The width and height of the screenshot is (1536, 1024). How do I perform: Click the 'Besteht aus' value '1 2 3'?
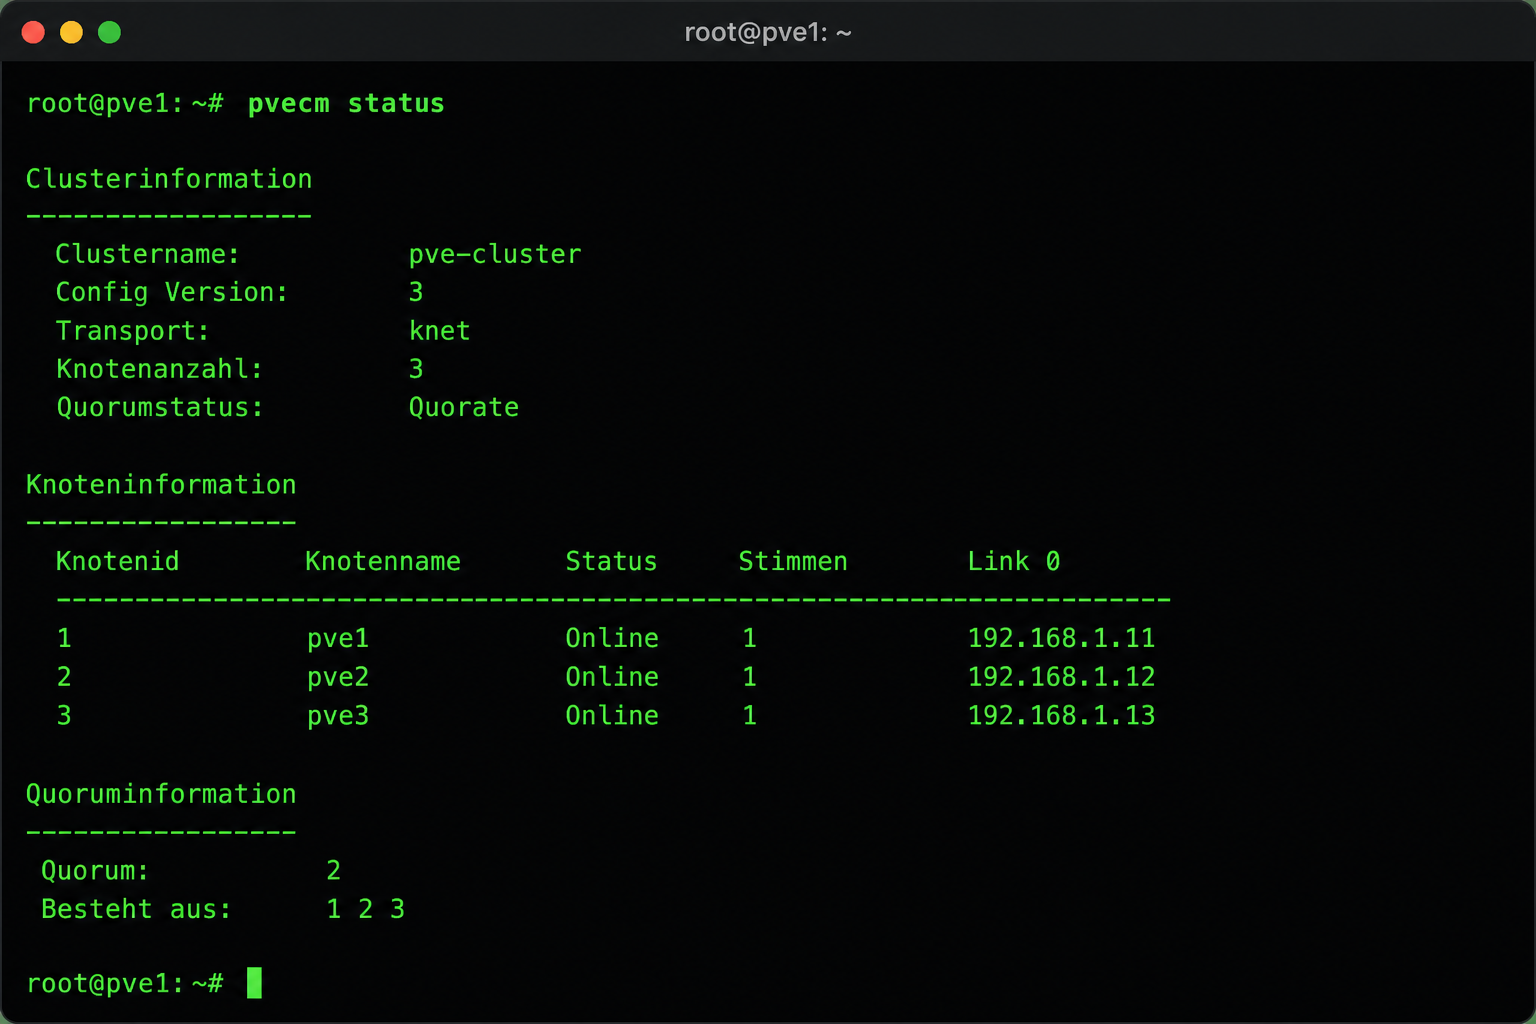[x=366, y=910]
